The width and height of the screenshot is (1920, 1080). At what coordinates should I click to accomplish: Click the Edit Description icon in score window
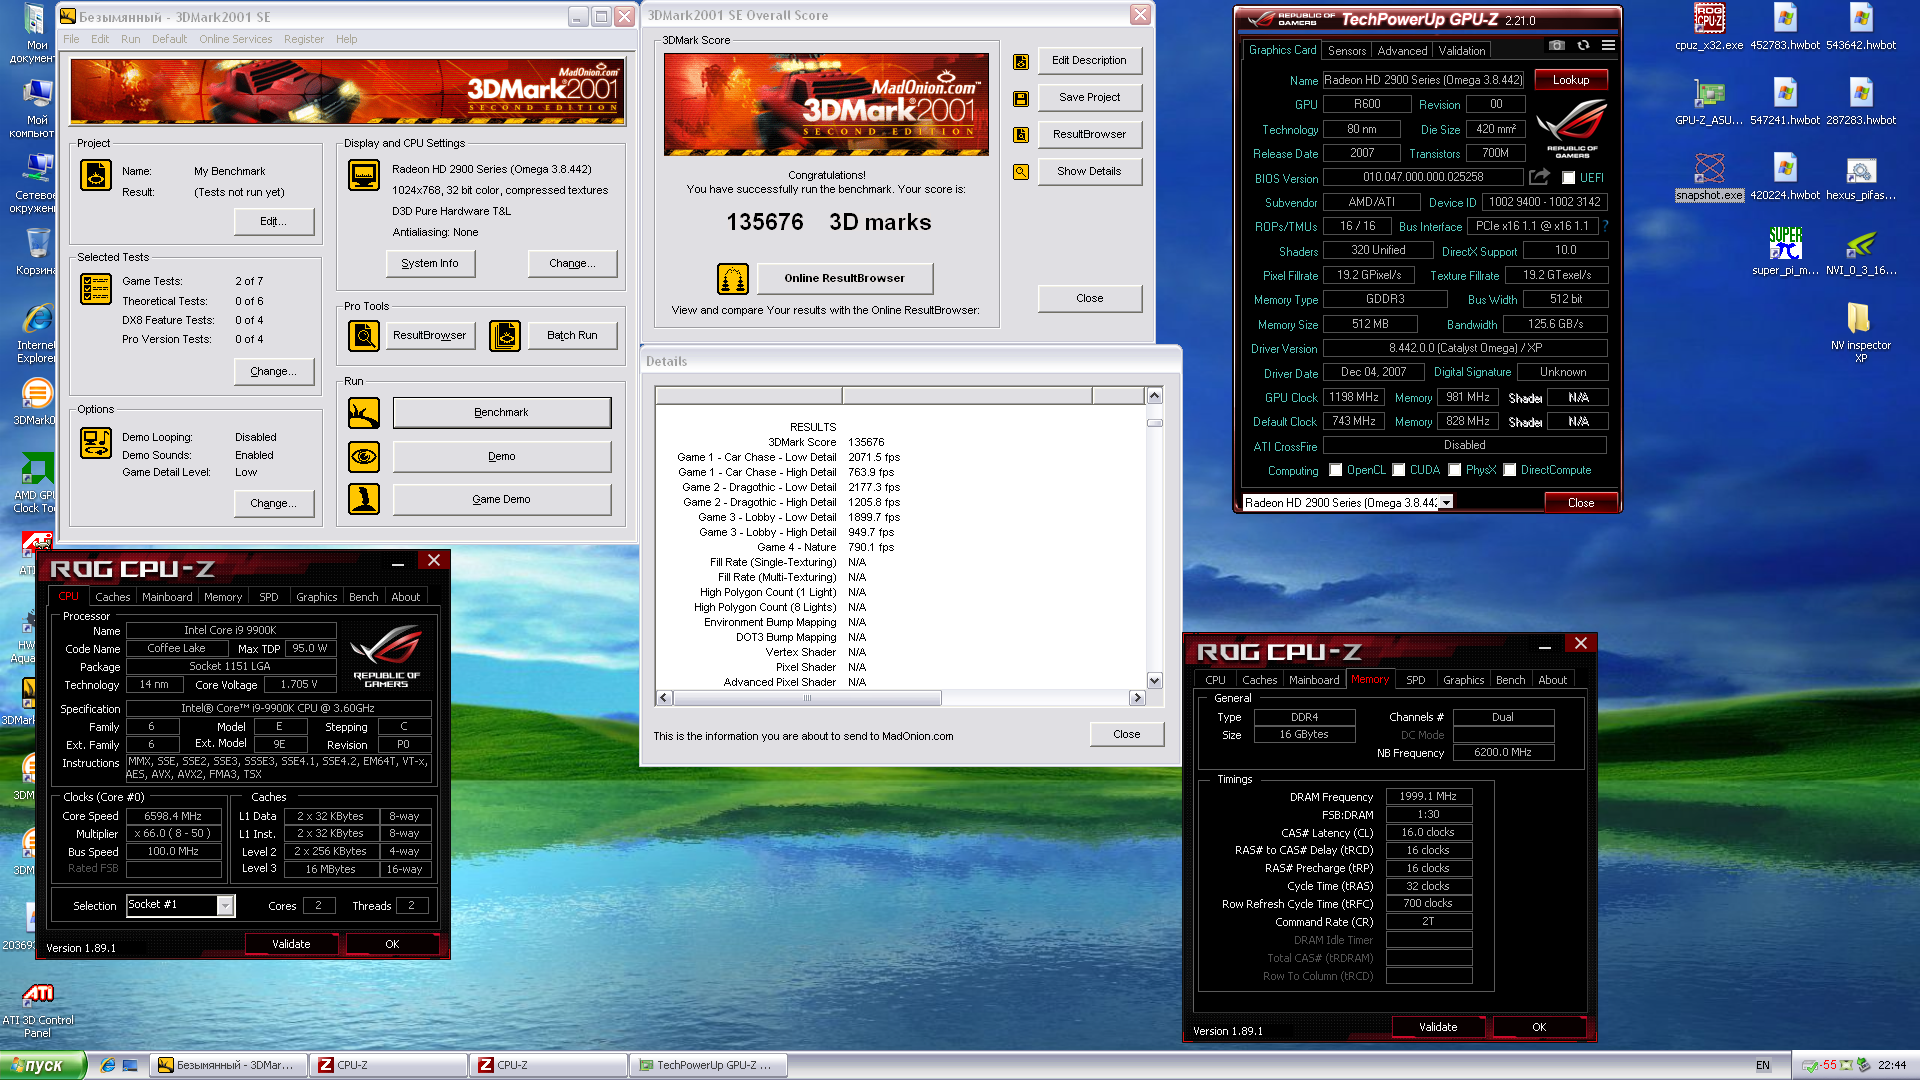(1021, 61)
